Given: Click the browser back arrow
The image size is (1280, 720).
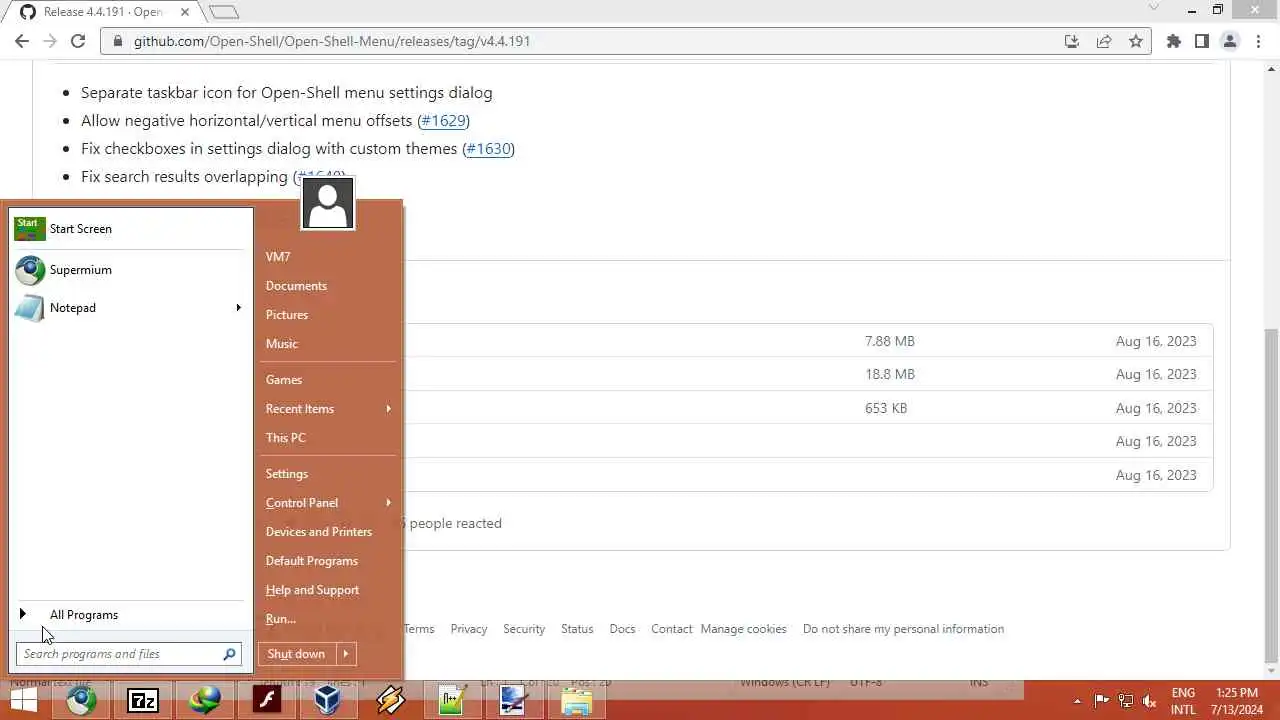Looking at the screenshot, I should click(22, 41).
